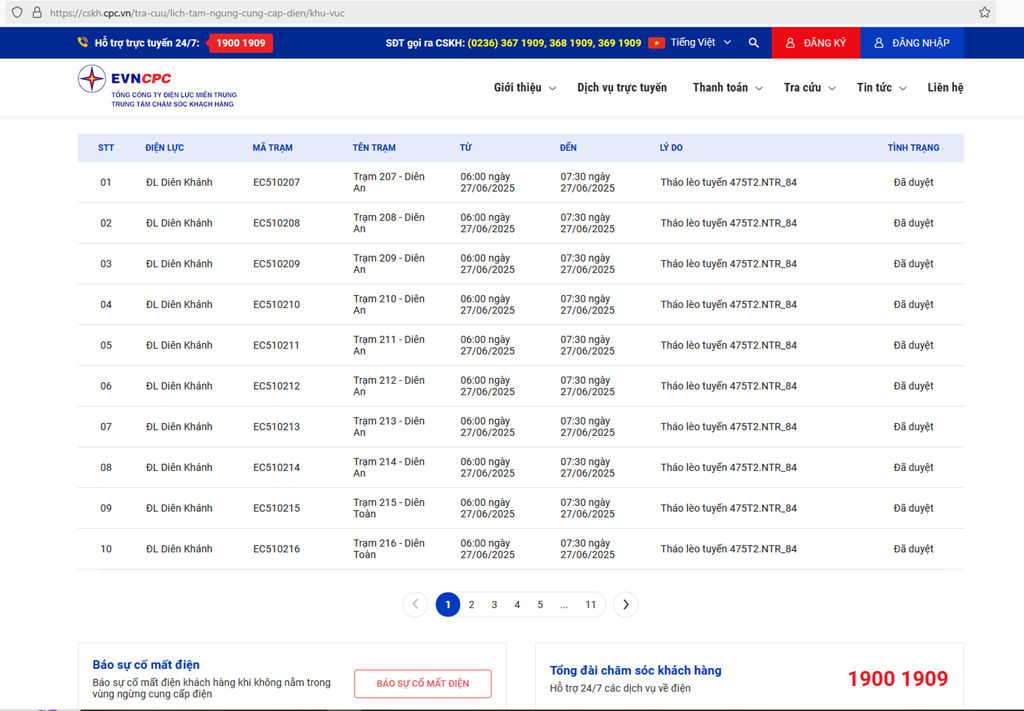Select page 1 in pagination

click(448, 605)
